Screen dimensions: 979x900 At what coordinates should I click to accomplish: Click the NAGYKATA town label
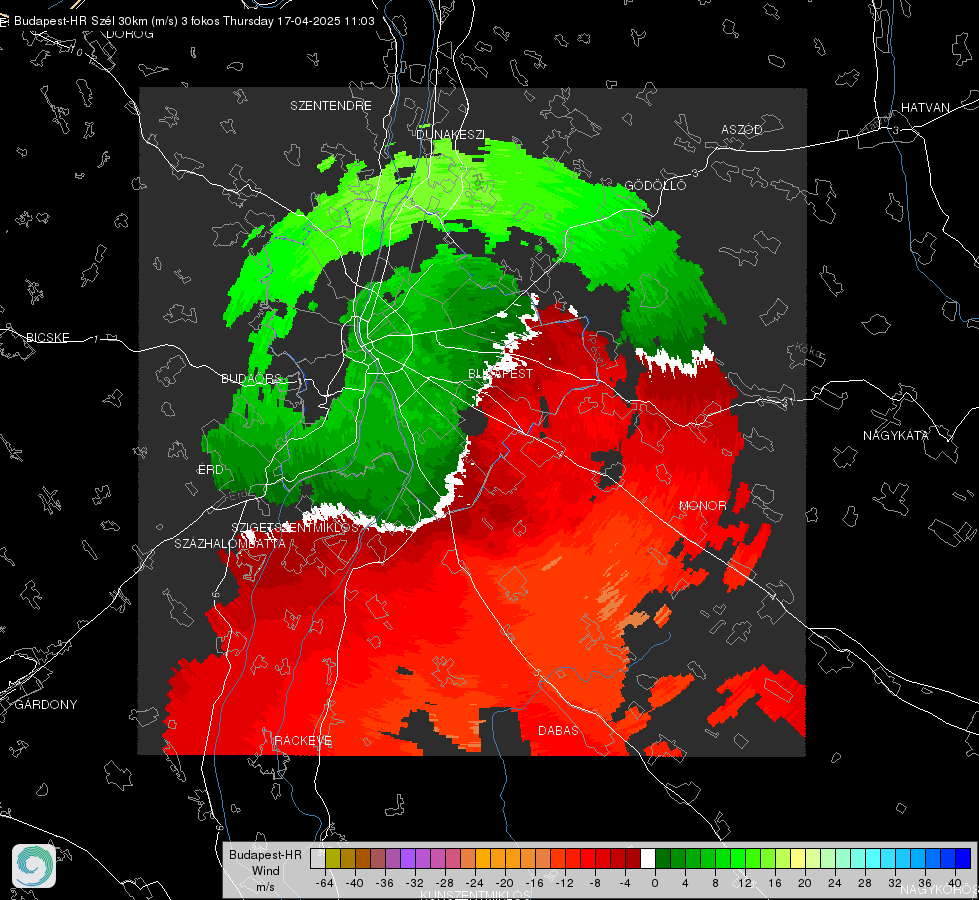(x=895, y=435)
